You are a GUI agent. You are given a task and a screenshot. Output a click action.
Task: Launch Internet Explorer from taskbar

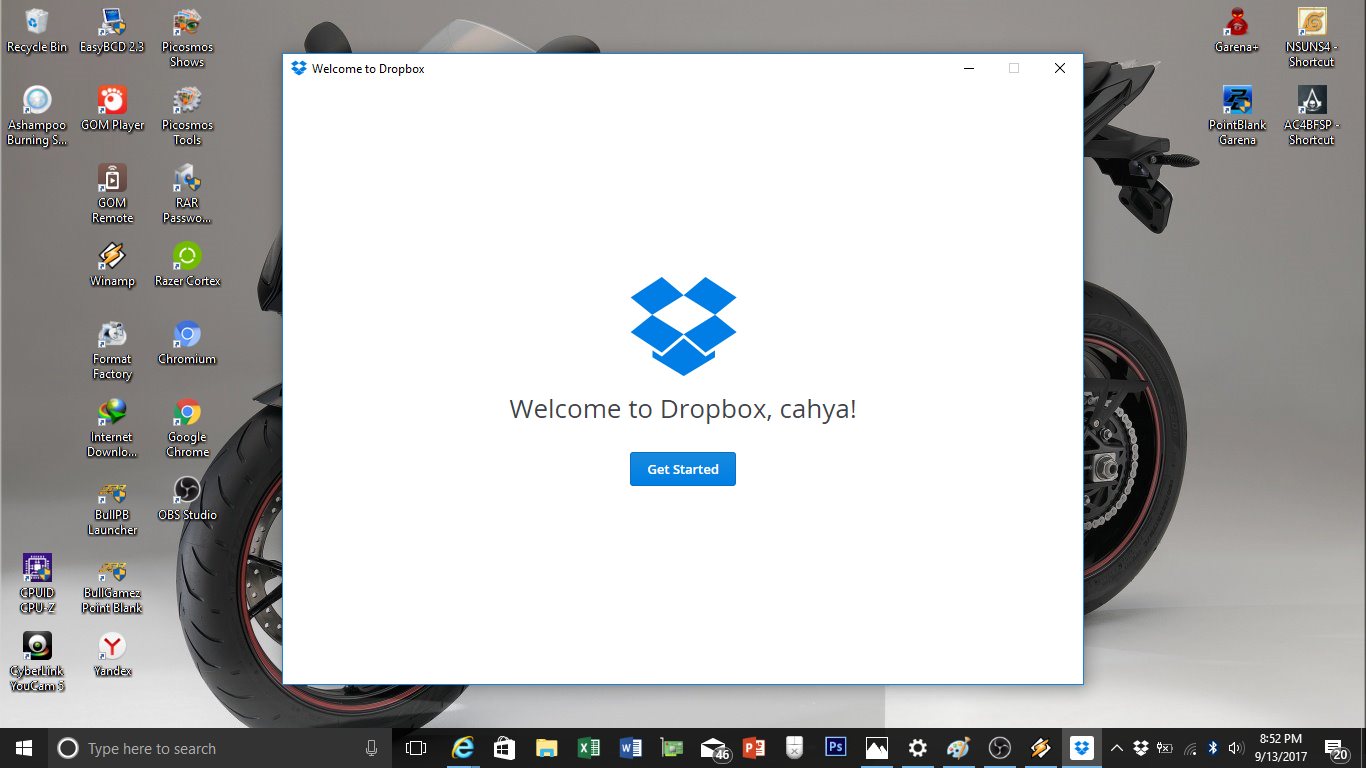click(x=461, y=748)
